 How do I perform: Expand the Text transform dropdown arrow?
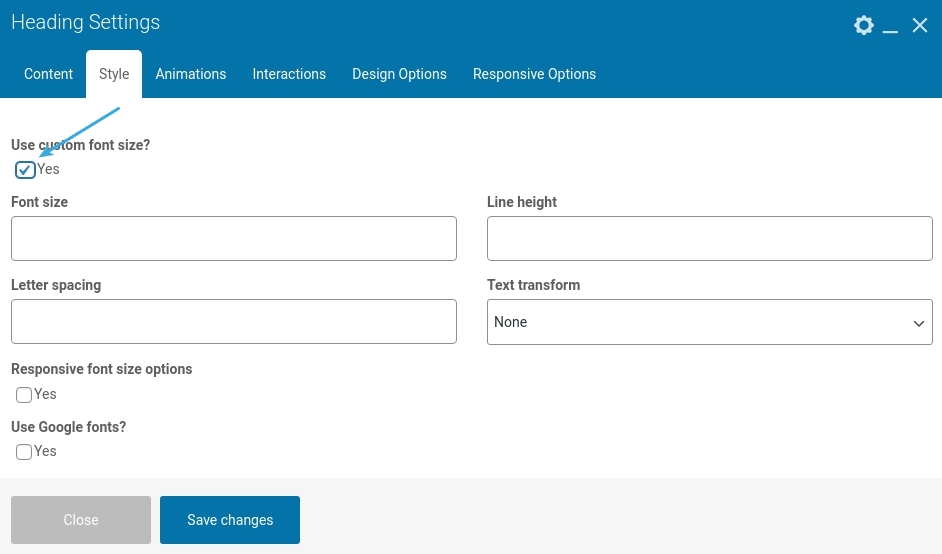point(918,323)
